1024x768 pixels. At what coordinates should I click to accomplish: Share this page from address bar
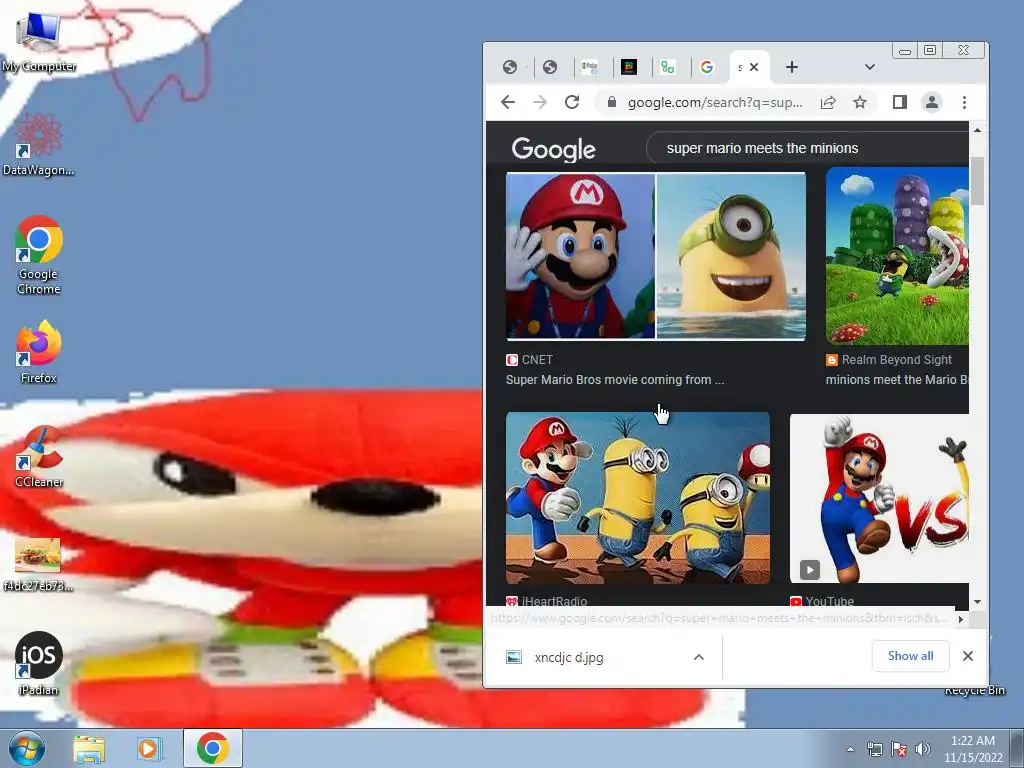click(828, 102)
